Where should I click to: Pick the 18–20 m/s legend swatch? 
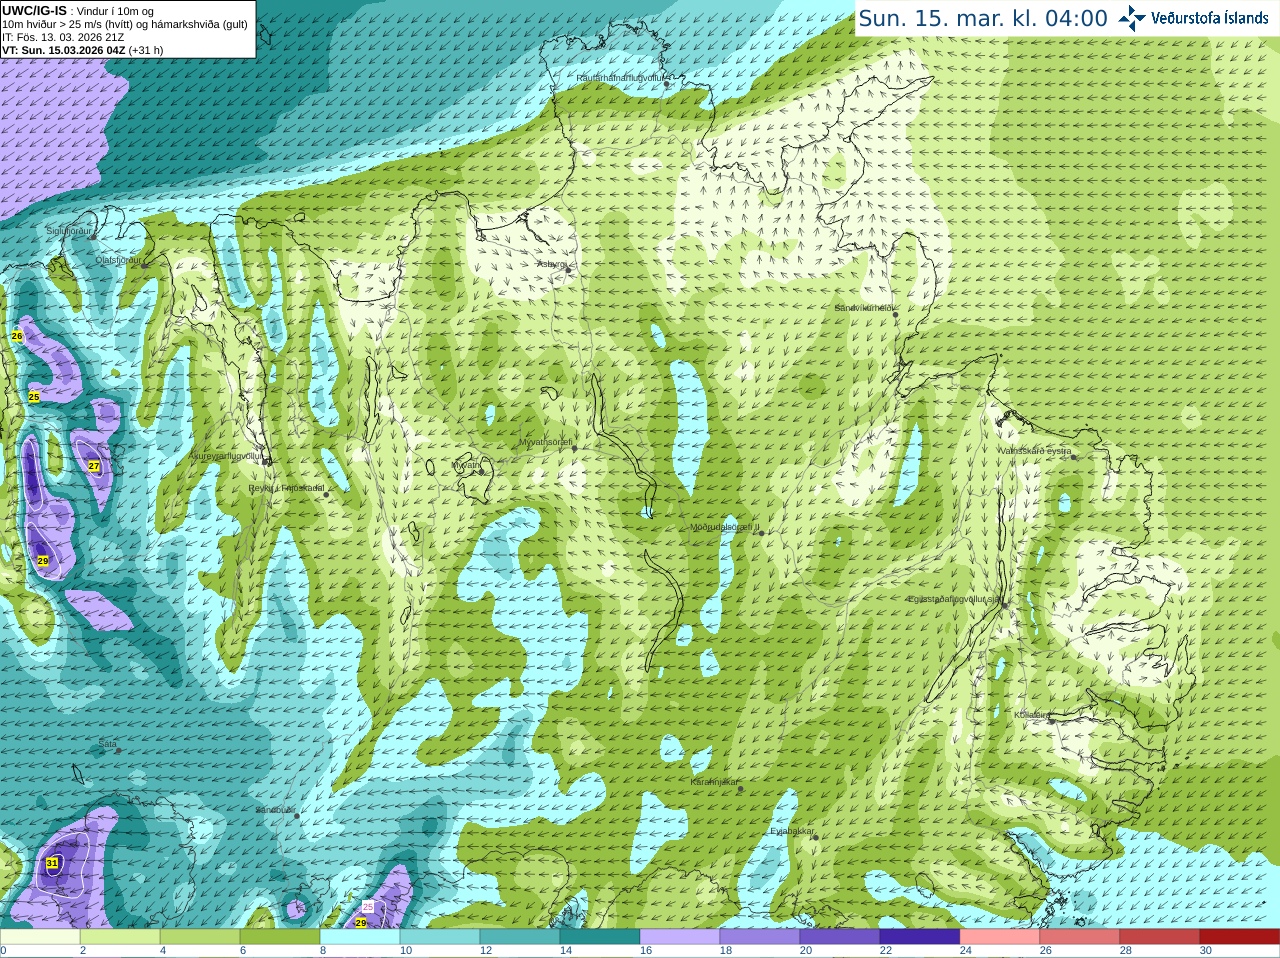(x=760, y=937)
